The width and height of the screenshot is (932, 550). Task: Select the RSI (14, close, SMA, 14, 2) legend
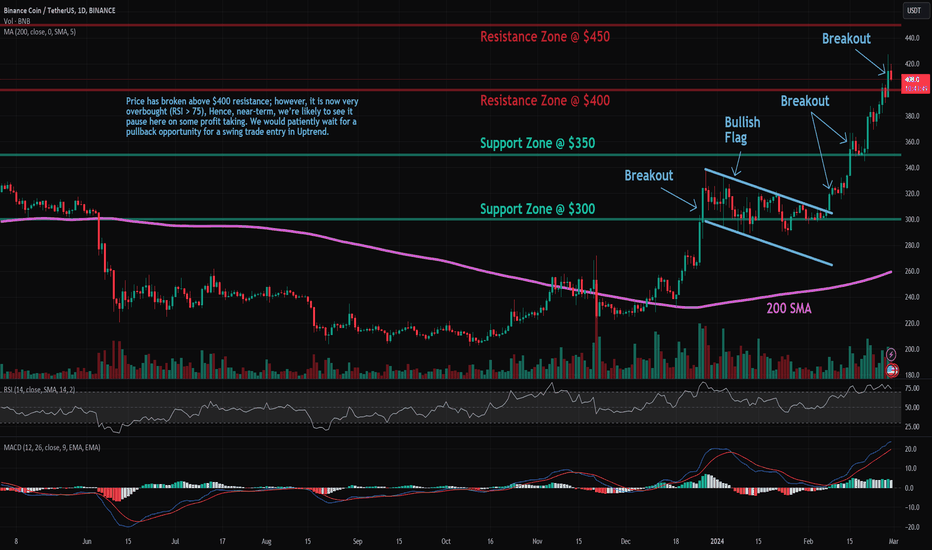(39, 389)
